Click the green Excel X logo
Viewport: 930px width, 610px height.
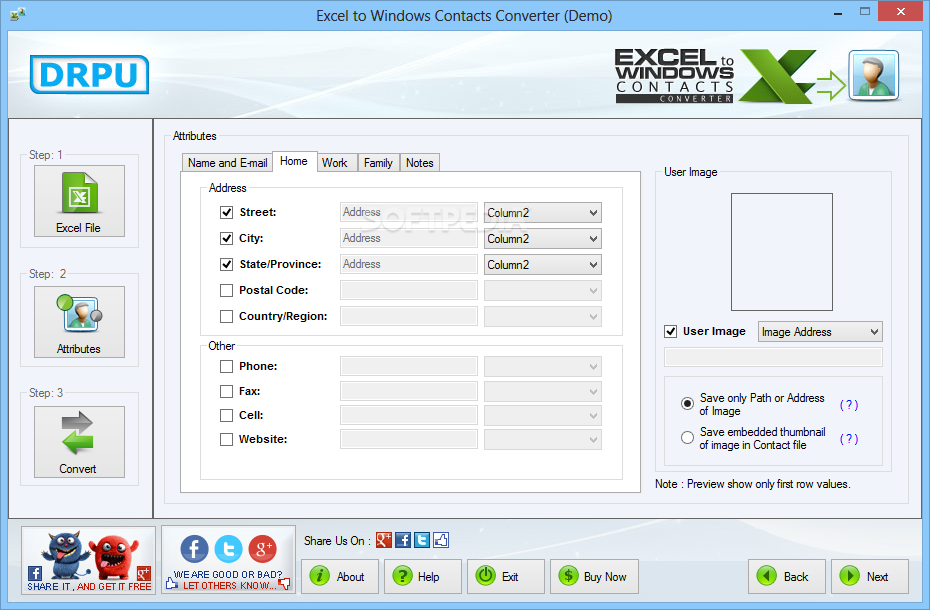pos(778,76)
